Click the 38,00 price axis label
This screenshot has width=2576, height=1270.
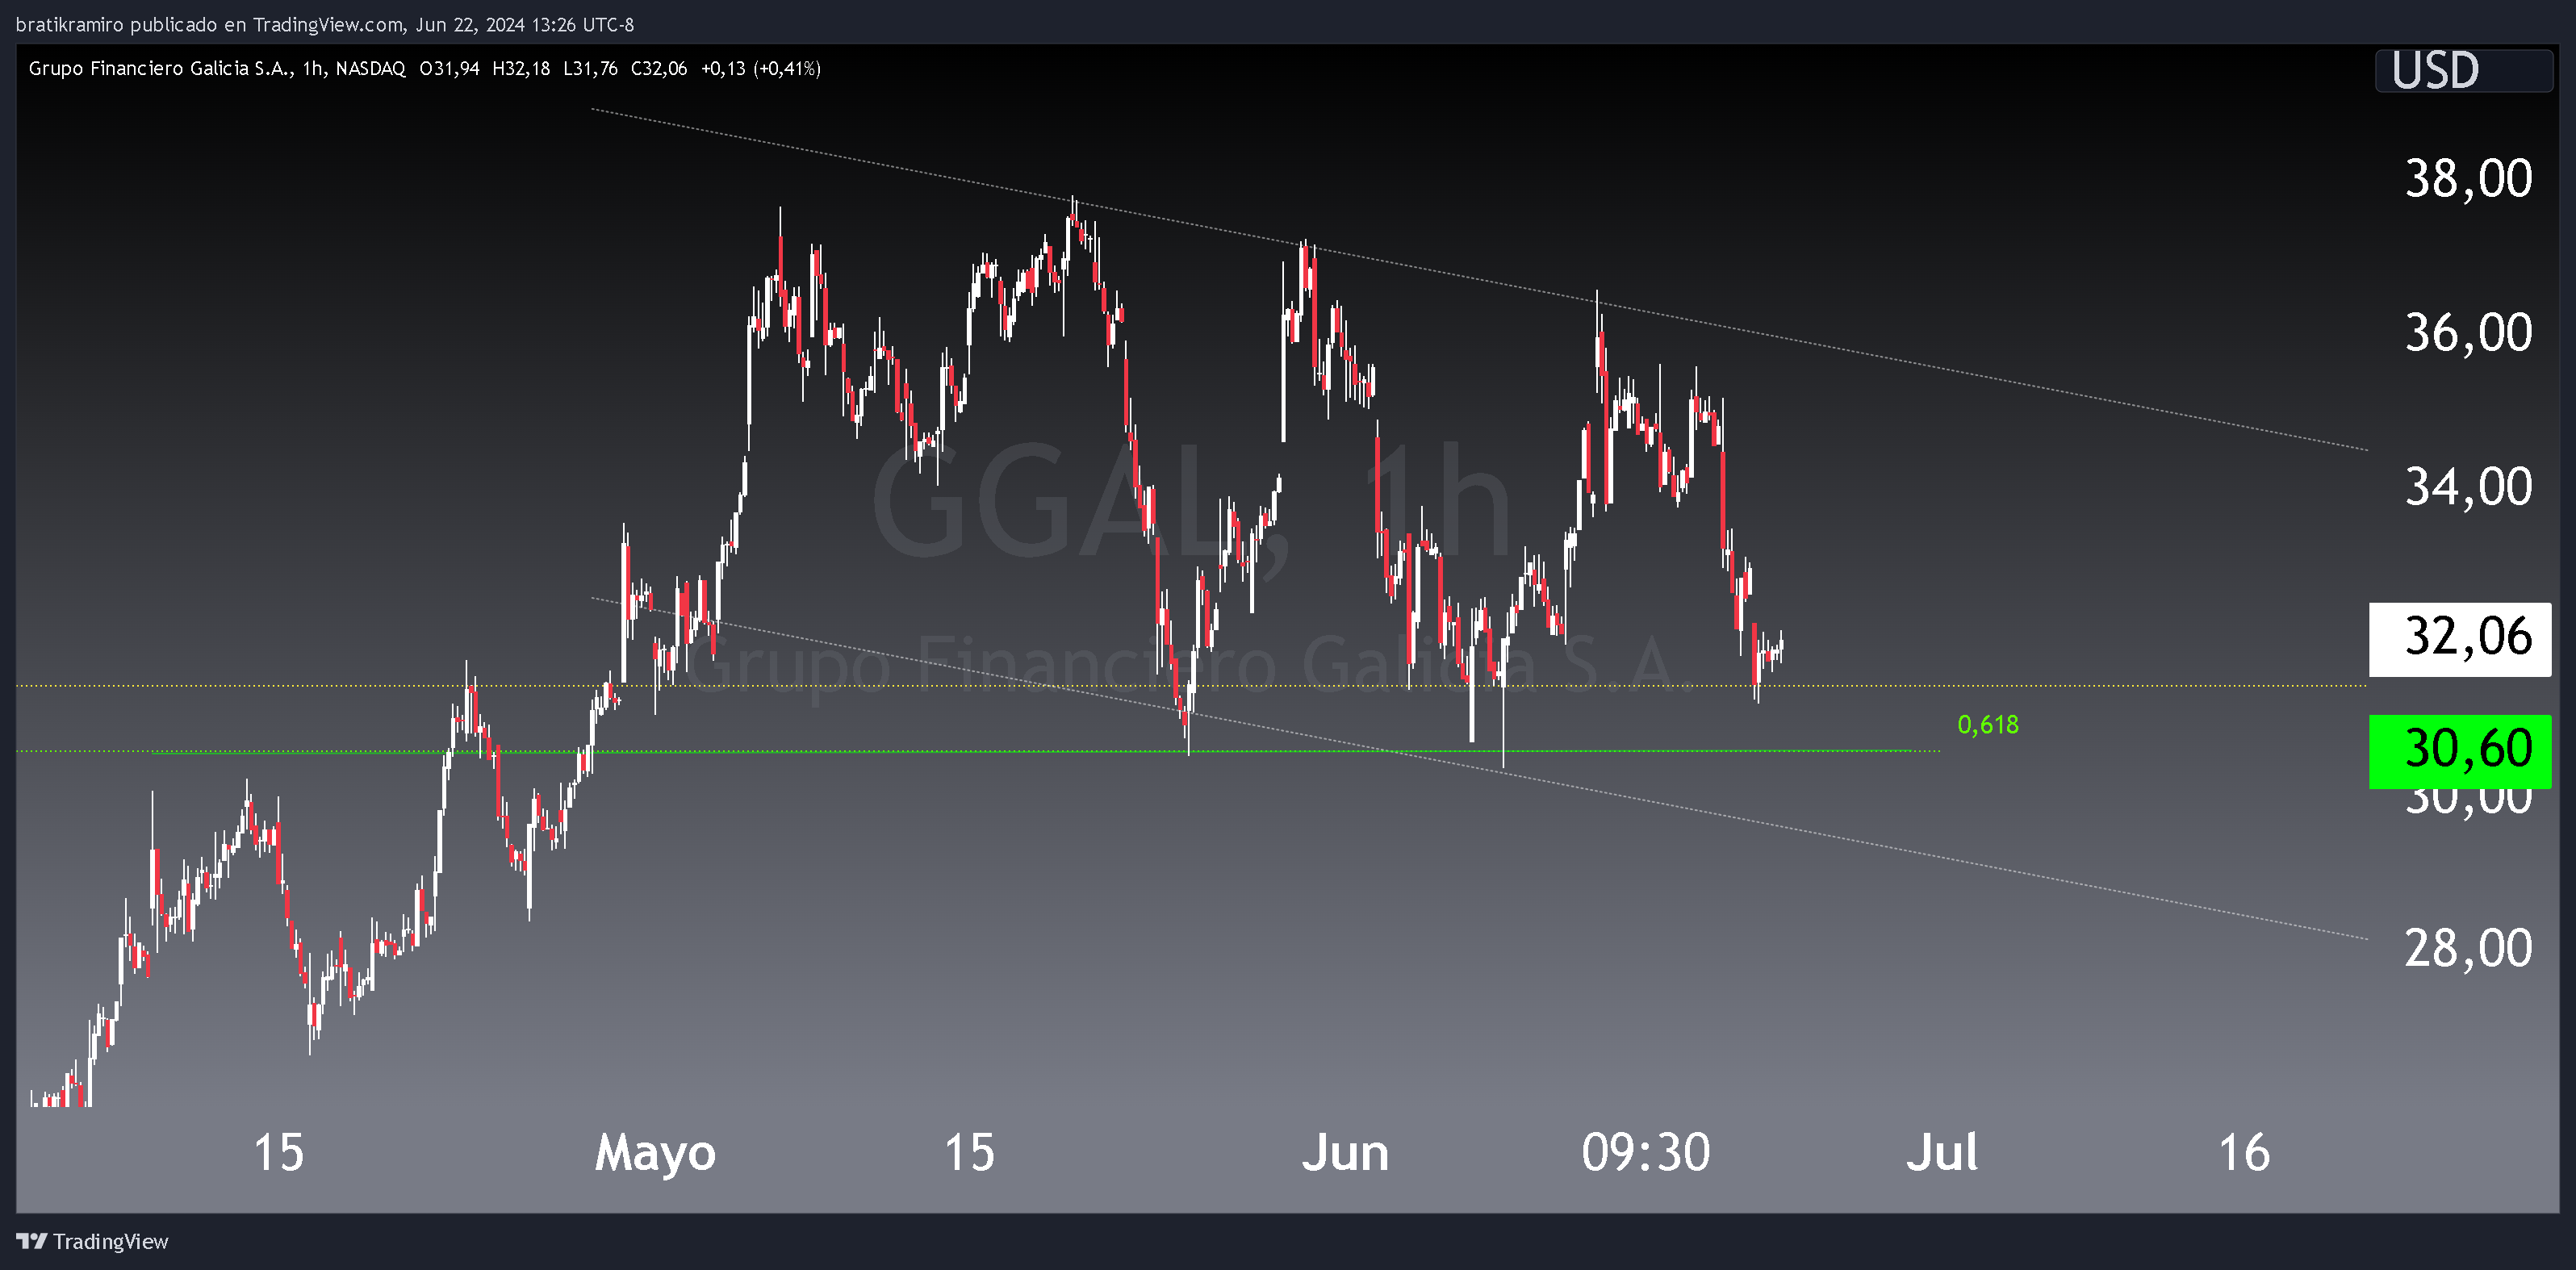coord(2468,180)
